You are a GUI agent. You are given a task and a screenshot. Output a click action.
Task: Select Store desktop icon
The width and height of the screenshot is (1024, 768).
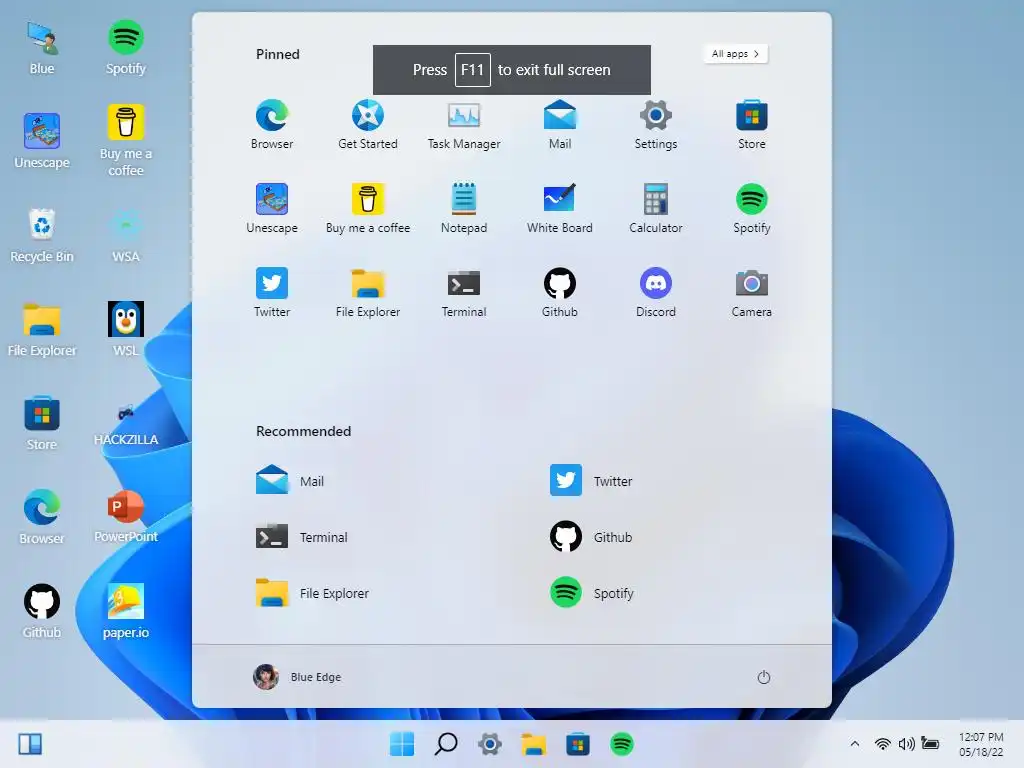[42, 423]
